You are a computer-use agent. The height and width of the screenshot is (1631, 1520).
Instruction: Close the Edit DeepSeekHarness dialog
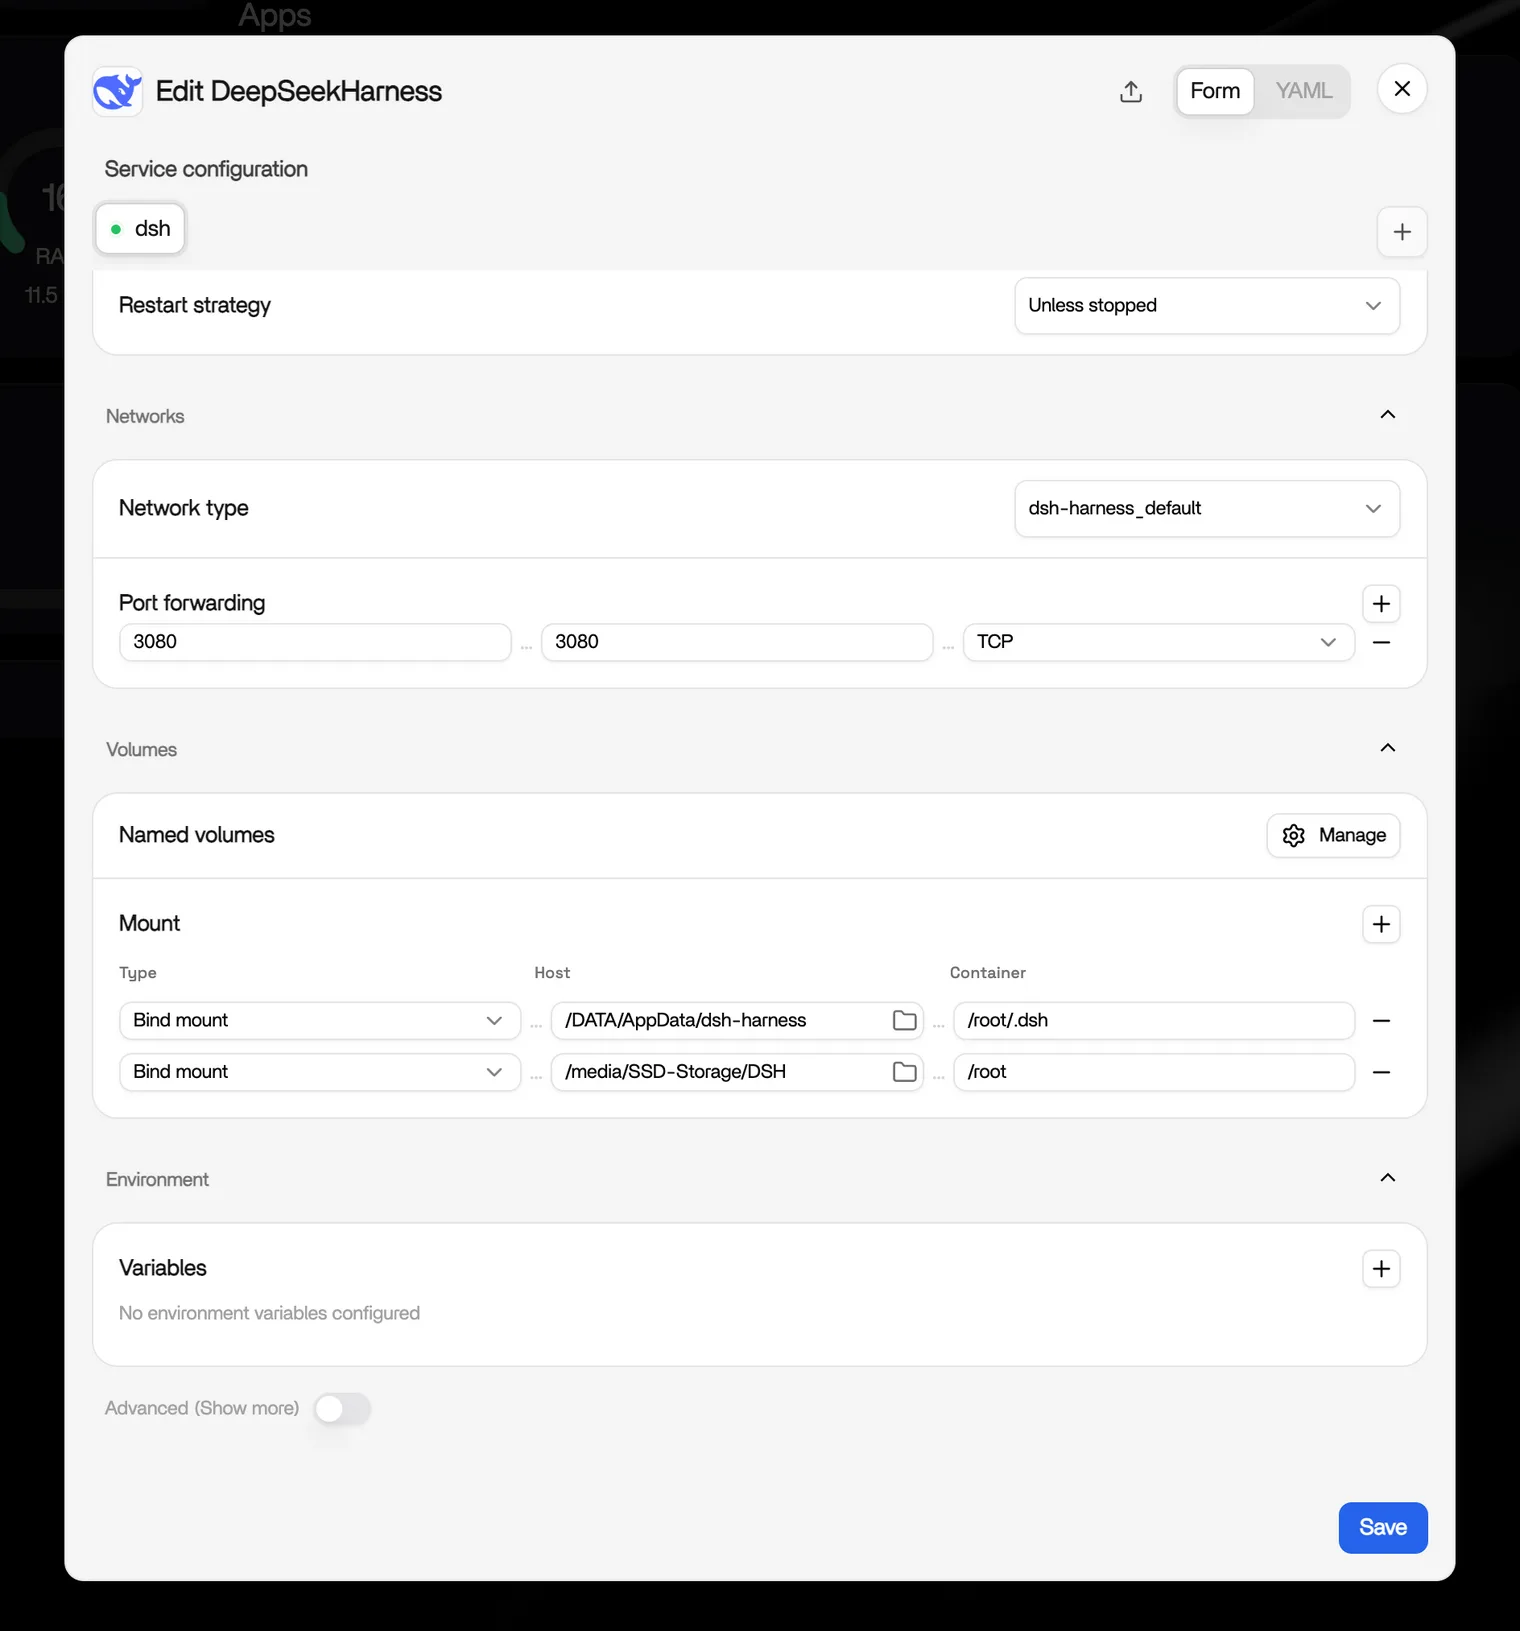(1402, 89)
